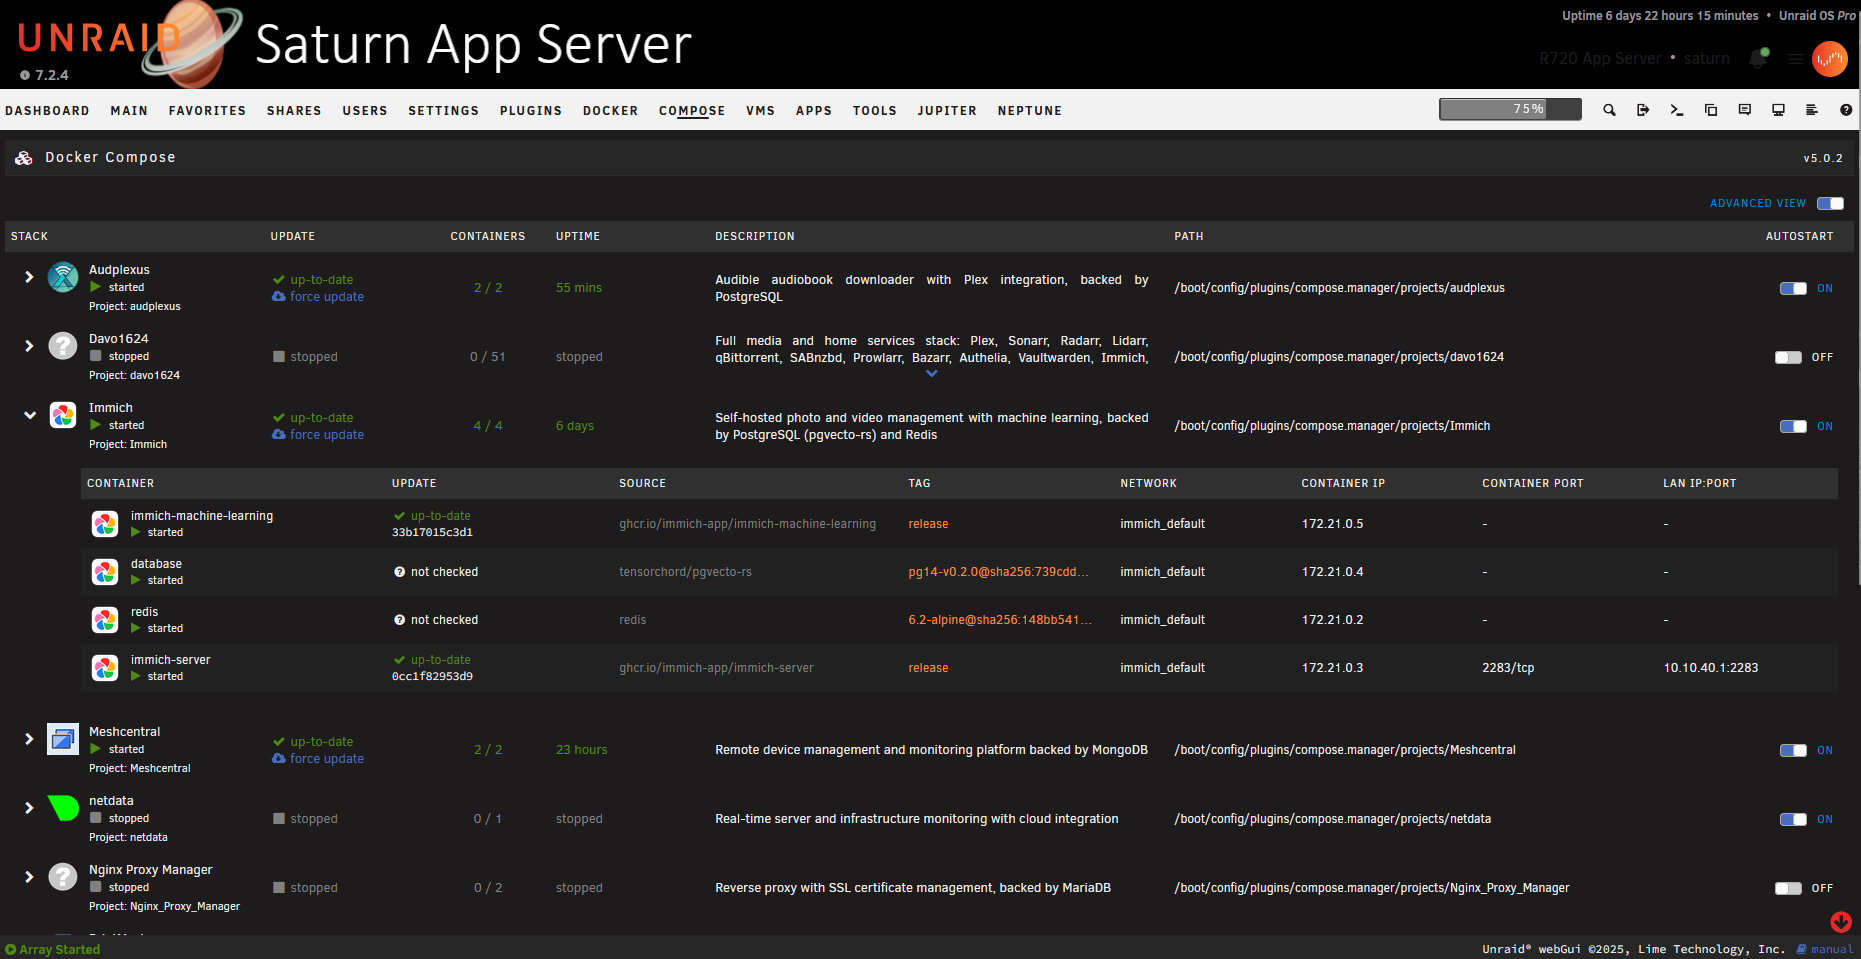The image size is (1861, 959).
Task: Force update the Immich stack
Action: [318, 435]
